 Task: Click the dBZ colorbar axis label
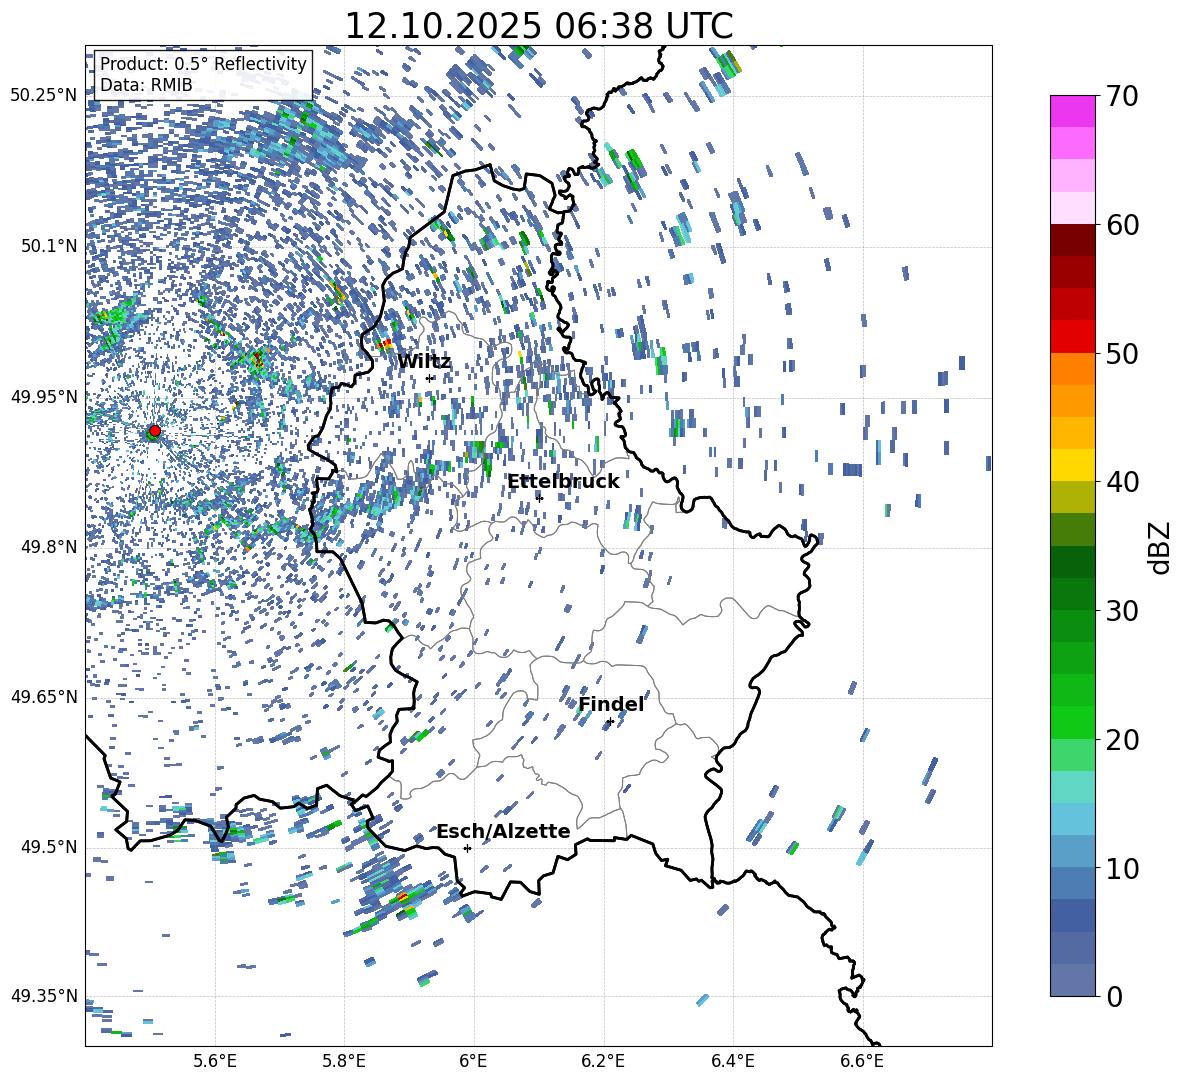coord(1159,547)
